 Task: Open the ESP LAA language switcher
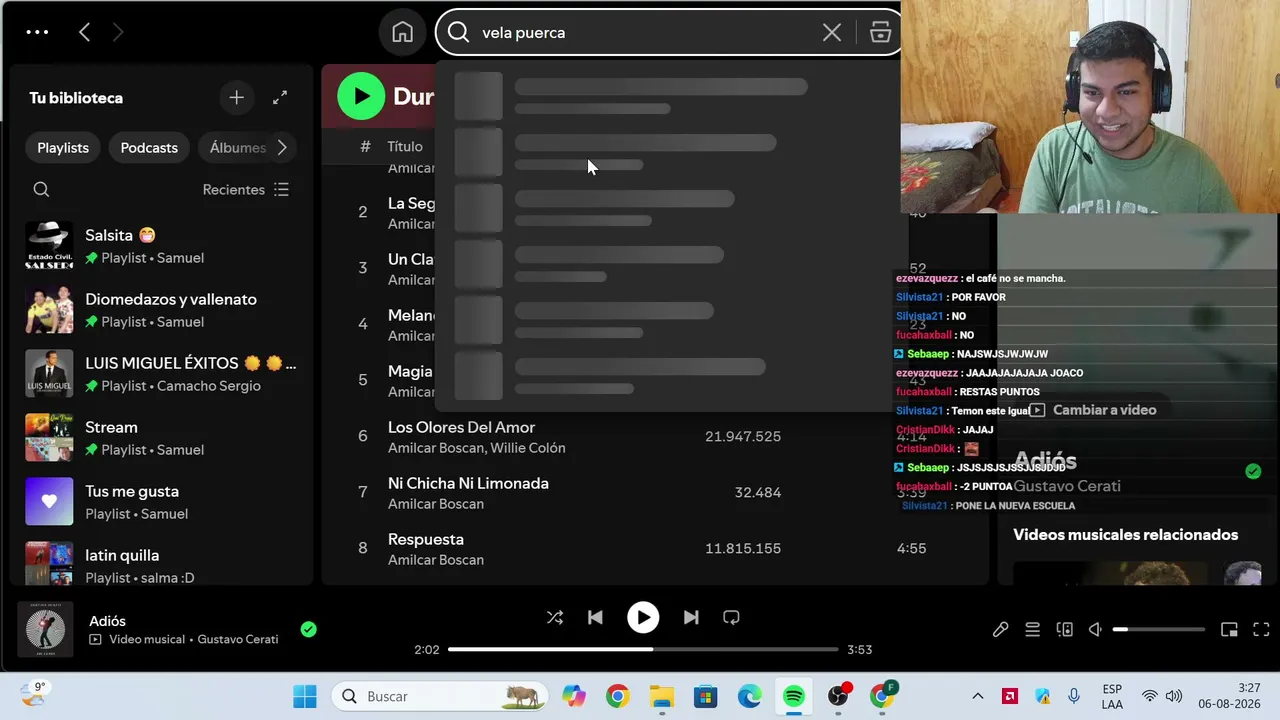pos(1112,696)
